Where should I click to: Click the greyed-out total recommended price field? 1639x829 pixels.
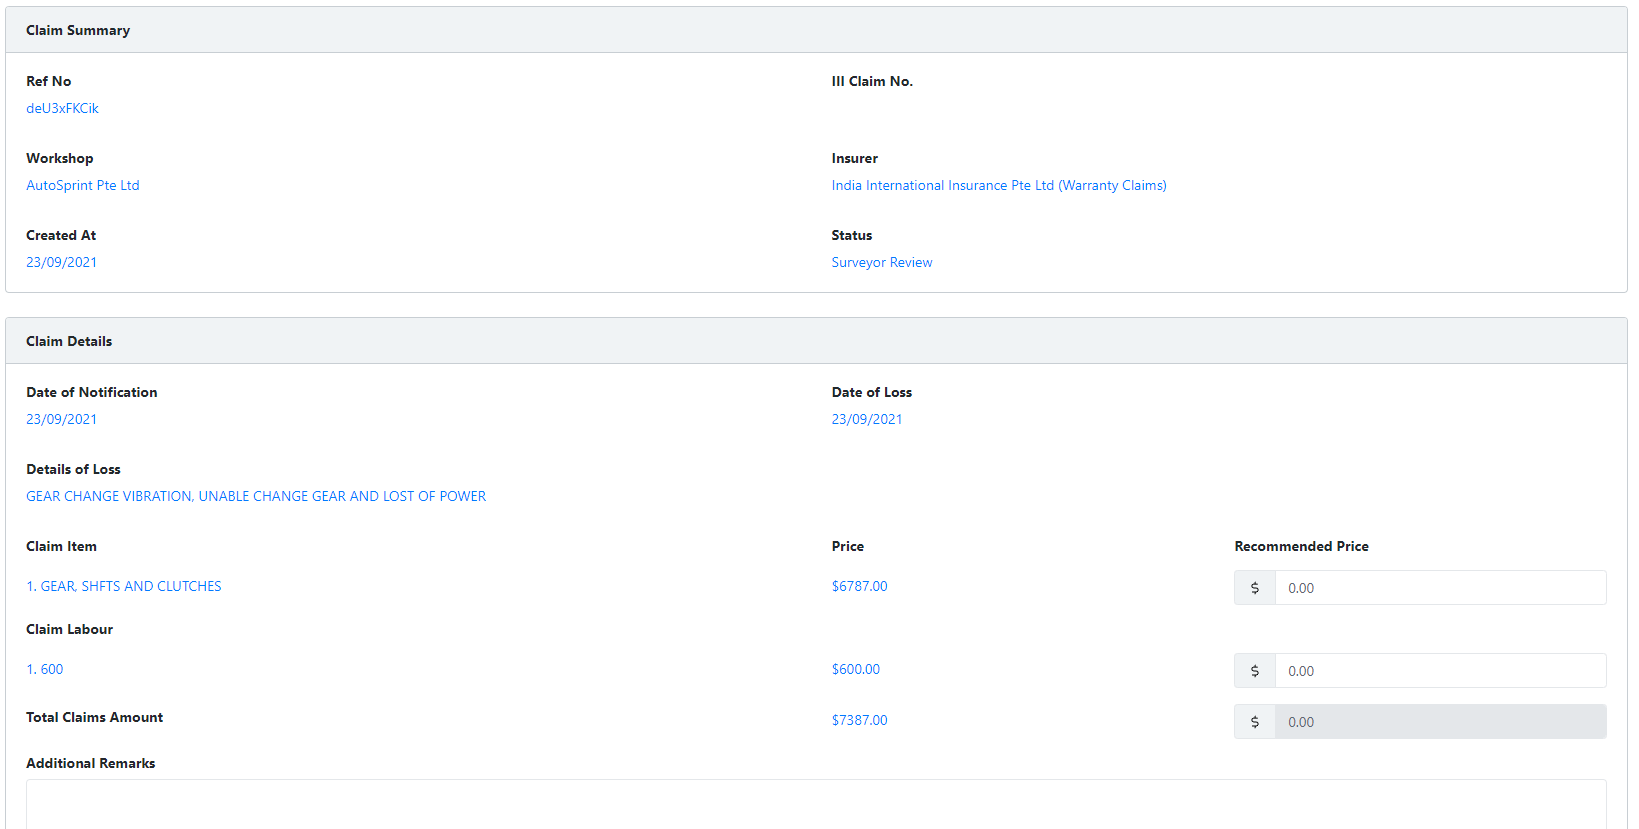click(x=1440, y=722)
